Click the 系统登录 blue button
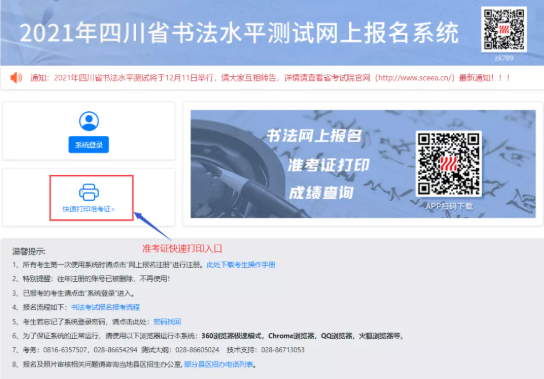This screenshot has width=544, height=379. (x=89, y=144)
